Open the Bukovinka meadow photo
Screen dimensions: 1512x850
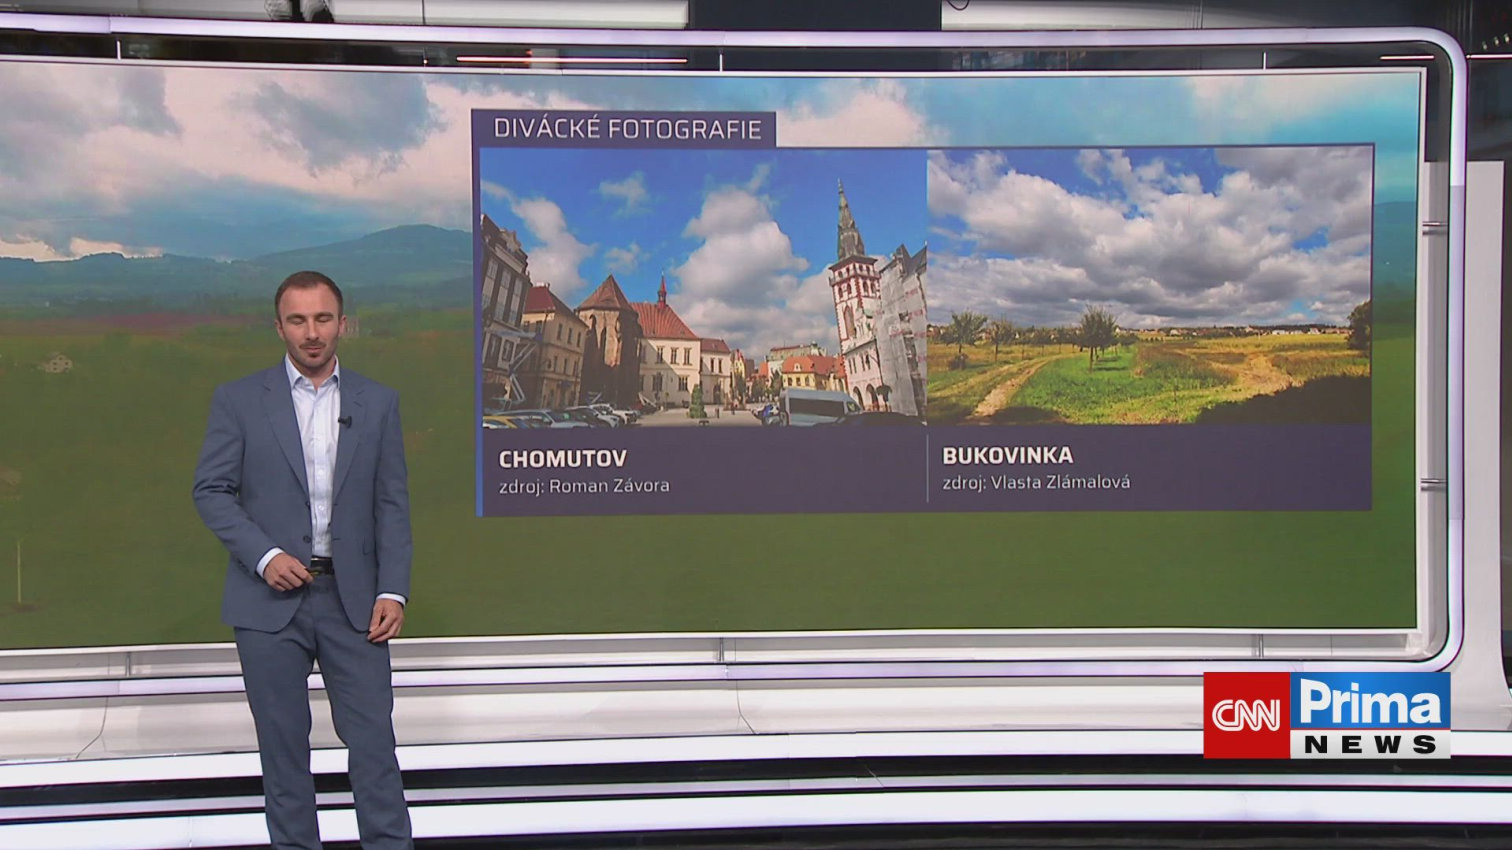[x=1149, y=286]
